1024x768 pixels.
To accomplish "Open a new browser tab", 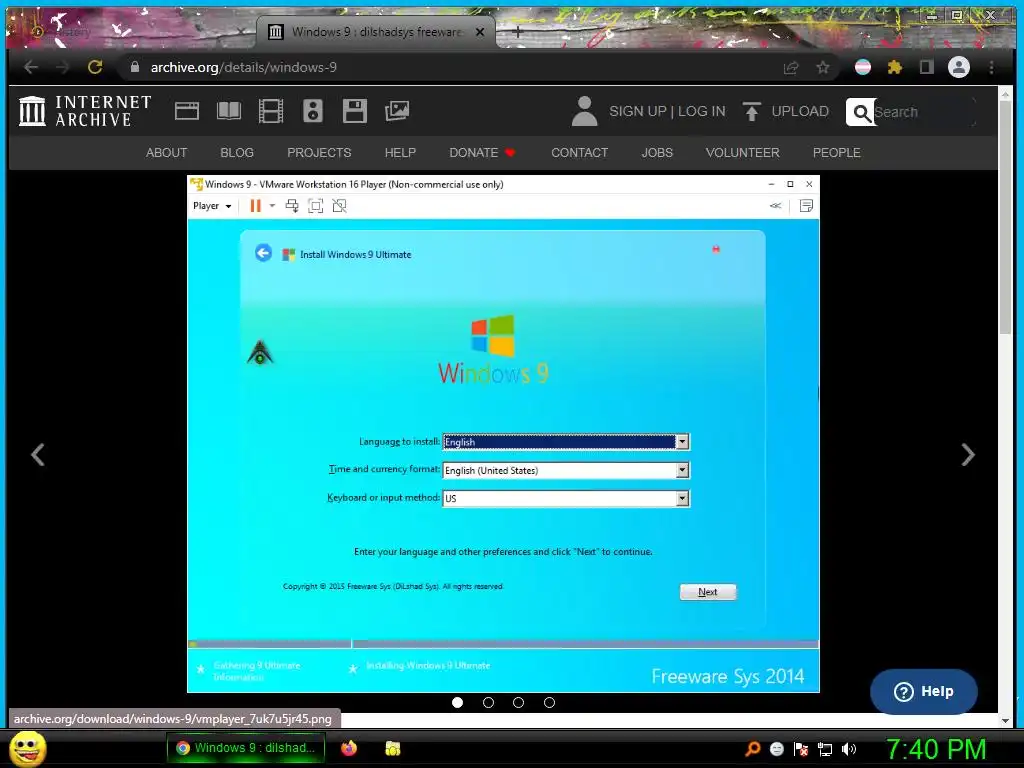I will click(517, 31).
